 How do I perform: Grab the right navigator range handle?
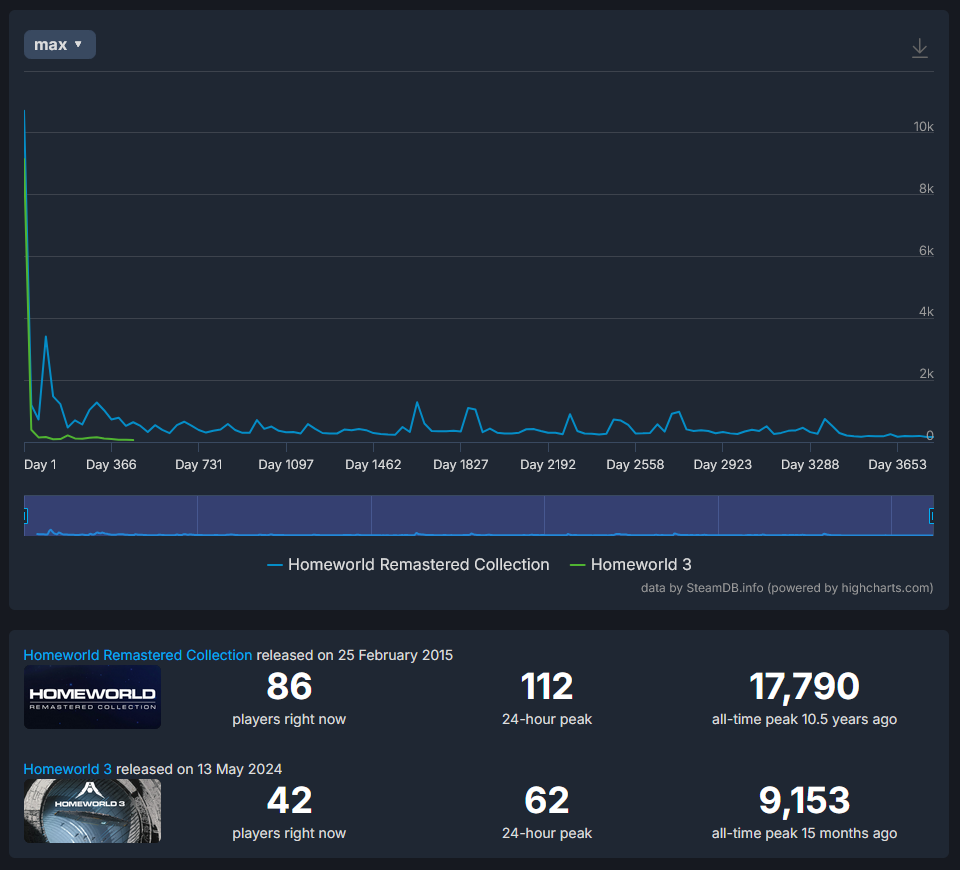pos(932,516)
